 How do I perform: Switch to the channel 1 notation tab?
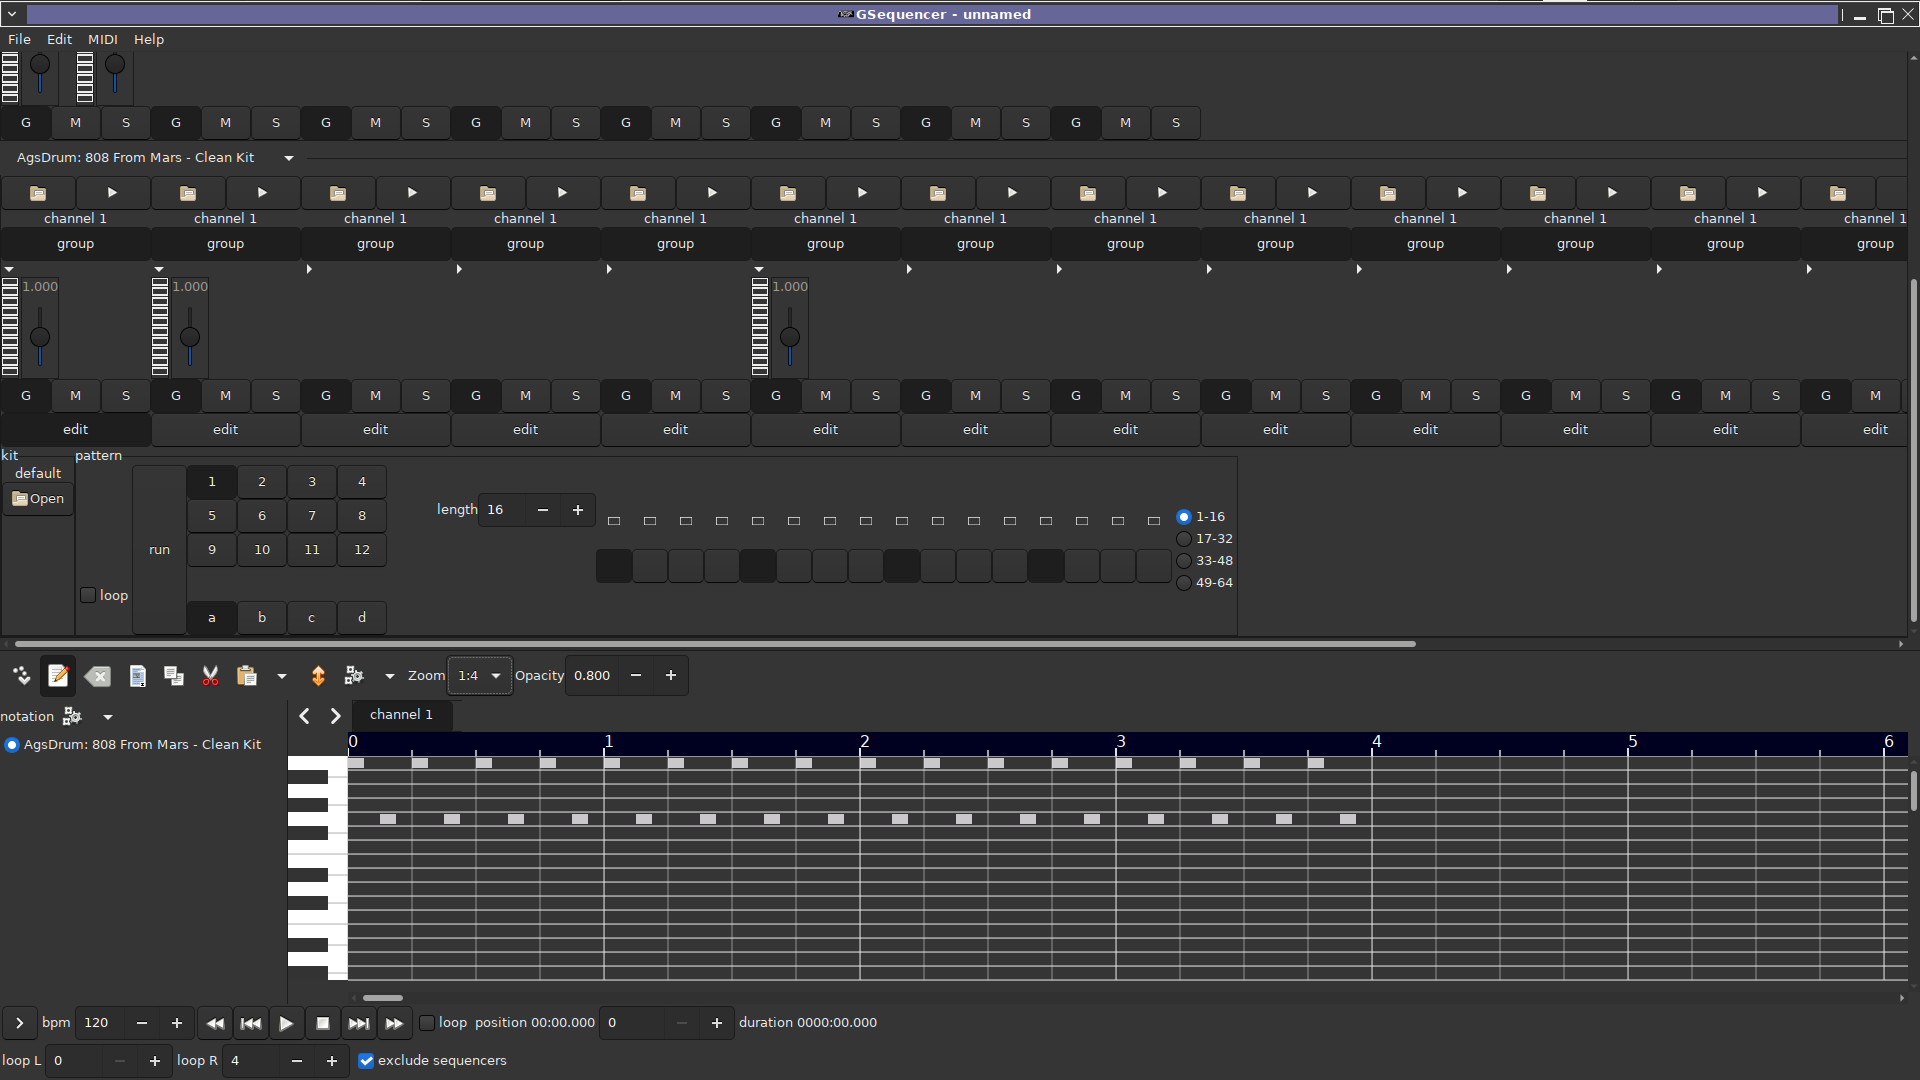(x=401, y=714)
